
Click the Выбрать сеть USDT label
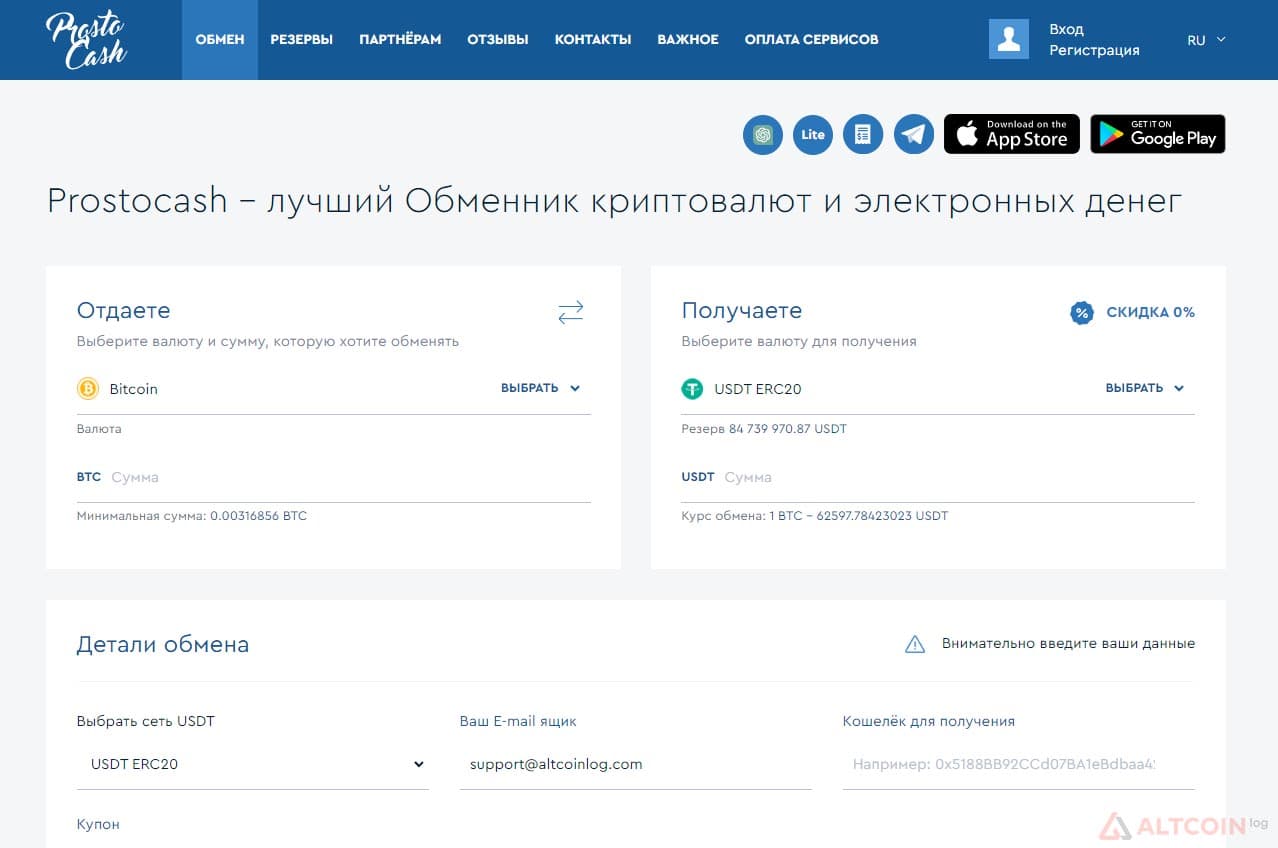pyautogui.click(x=146, y=721)
